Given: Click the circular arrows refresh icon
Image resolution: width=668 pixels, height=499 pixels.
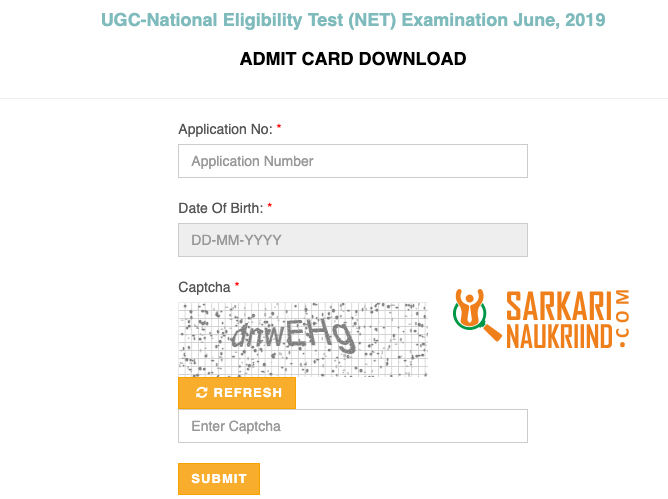Looking at the screenshot, I should pos(202,392).
